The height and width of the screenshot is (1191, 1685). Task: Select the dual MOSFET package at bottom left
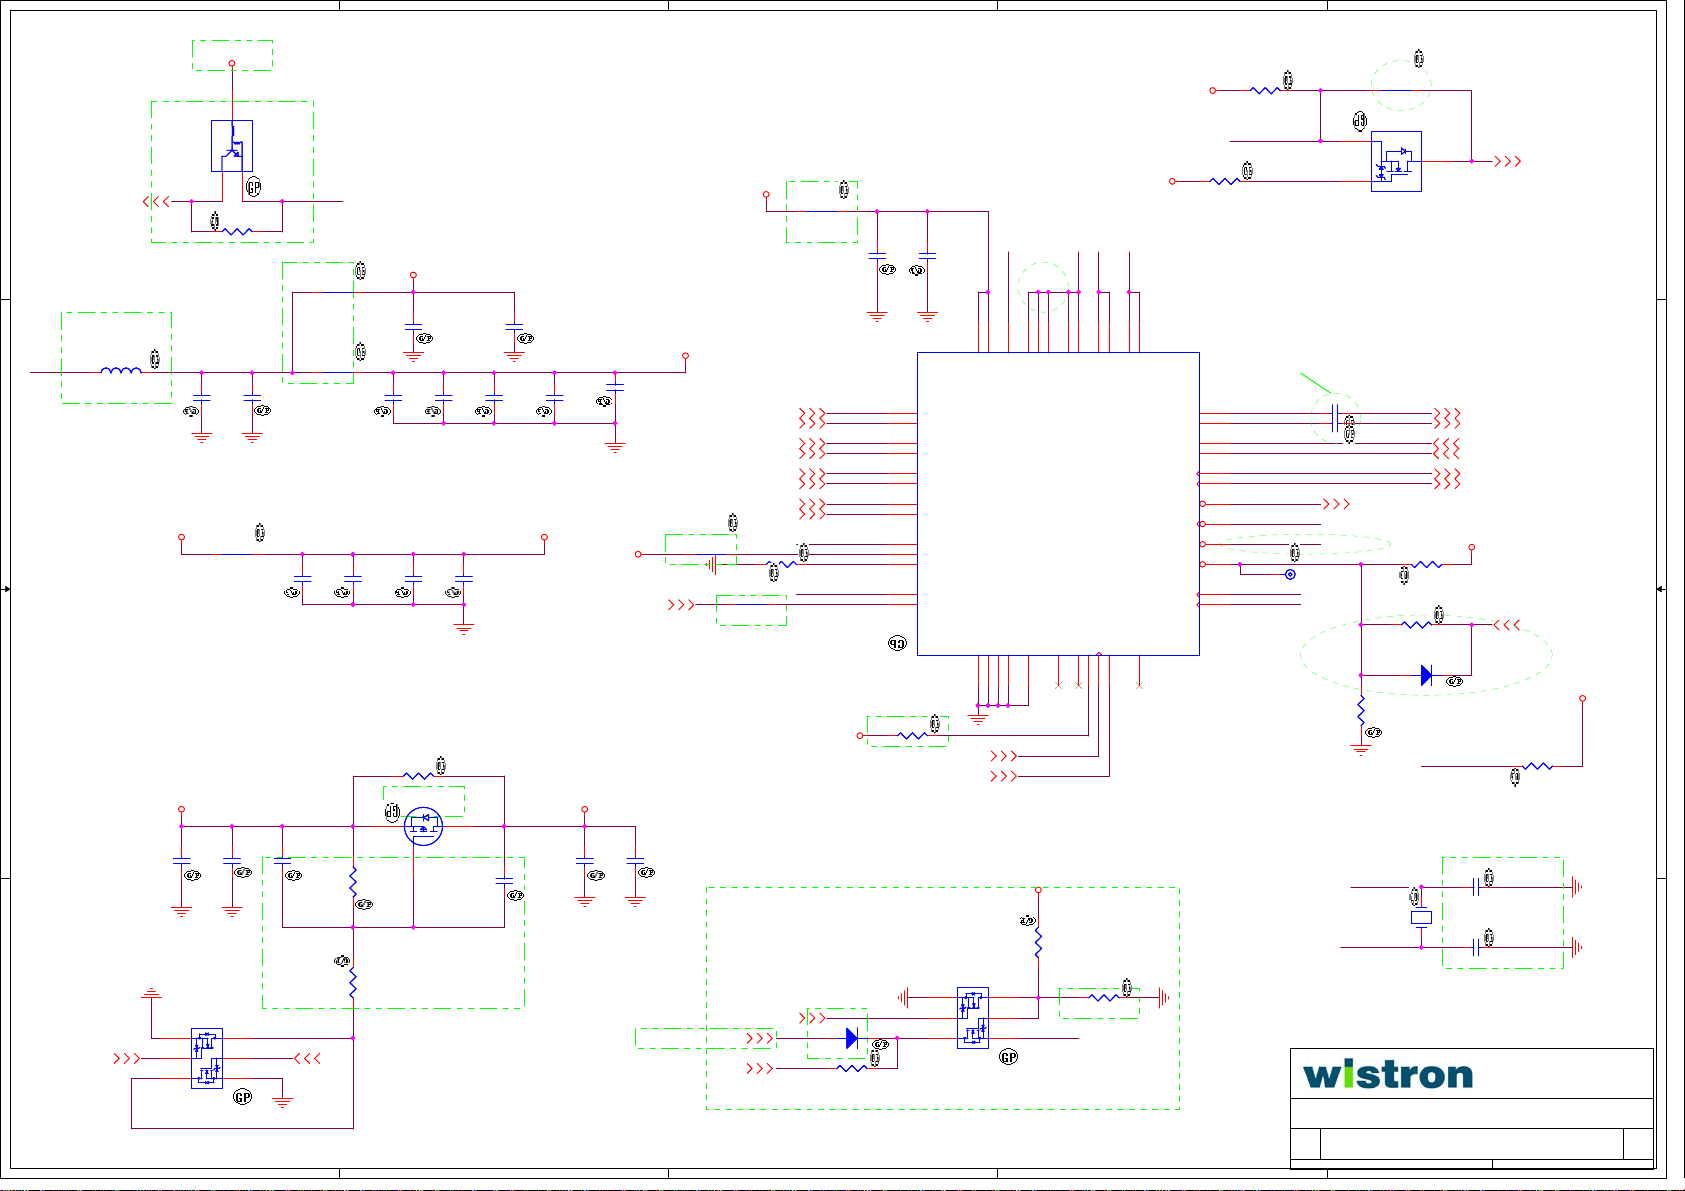(207, 1058)
